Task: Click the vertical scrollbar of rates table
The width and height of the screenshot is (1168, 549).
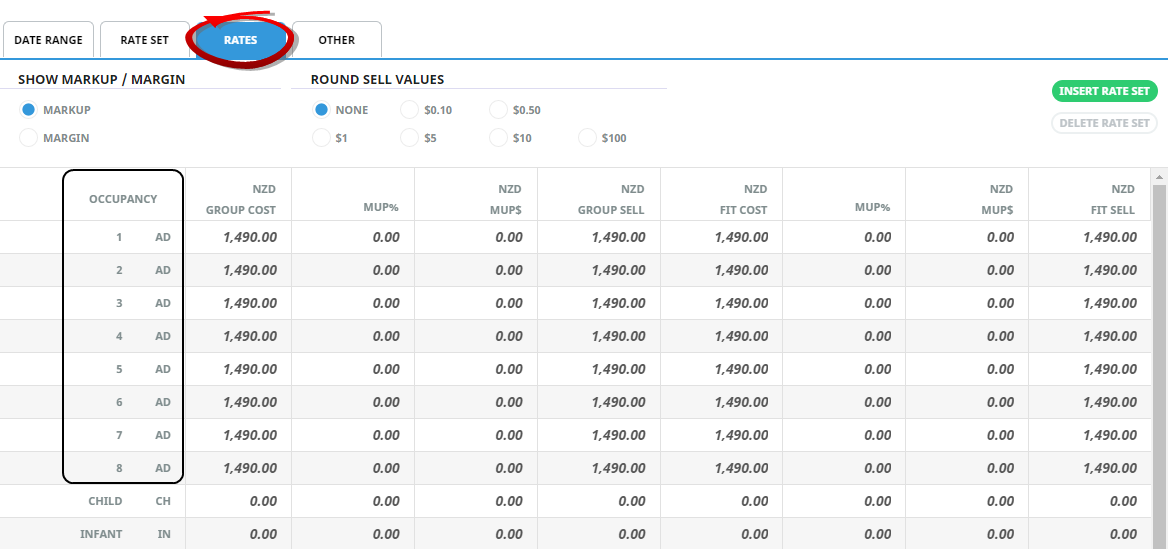Action: click(x=1159, y=350)
